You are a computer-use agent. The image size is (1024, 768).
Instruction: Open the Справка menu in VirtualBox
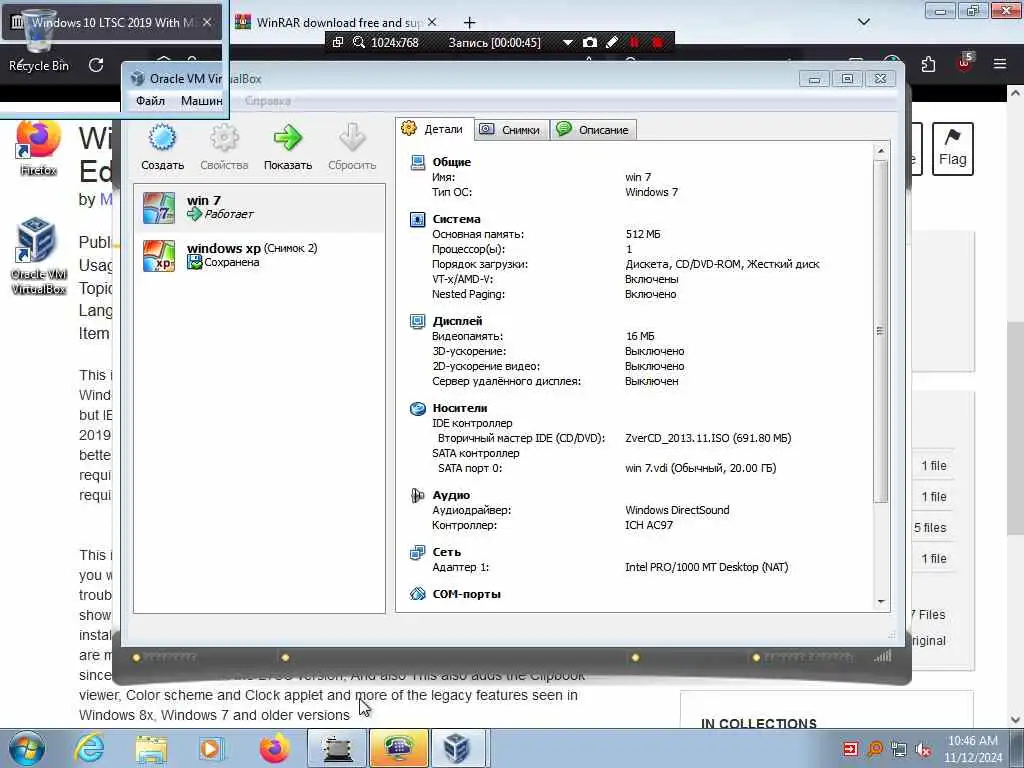(x=268, y=101)
